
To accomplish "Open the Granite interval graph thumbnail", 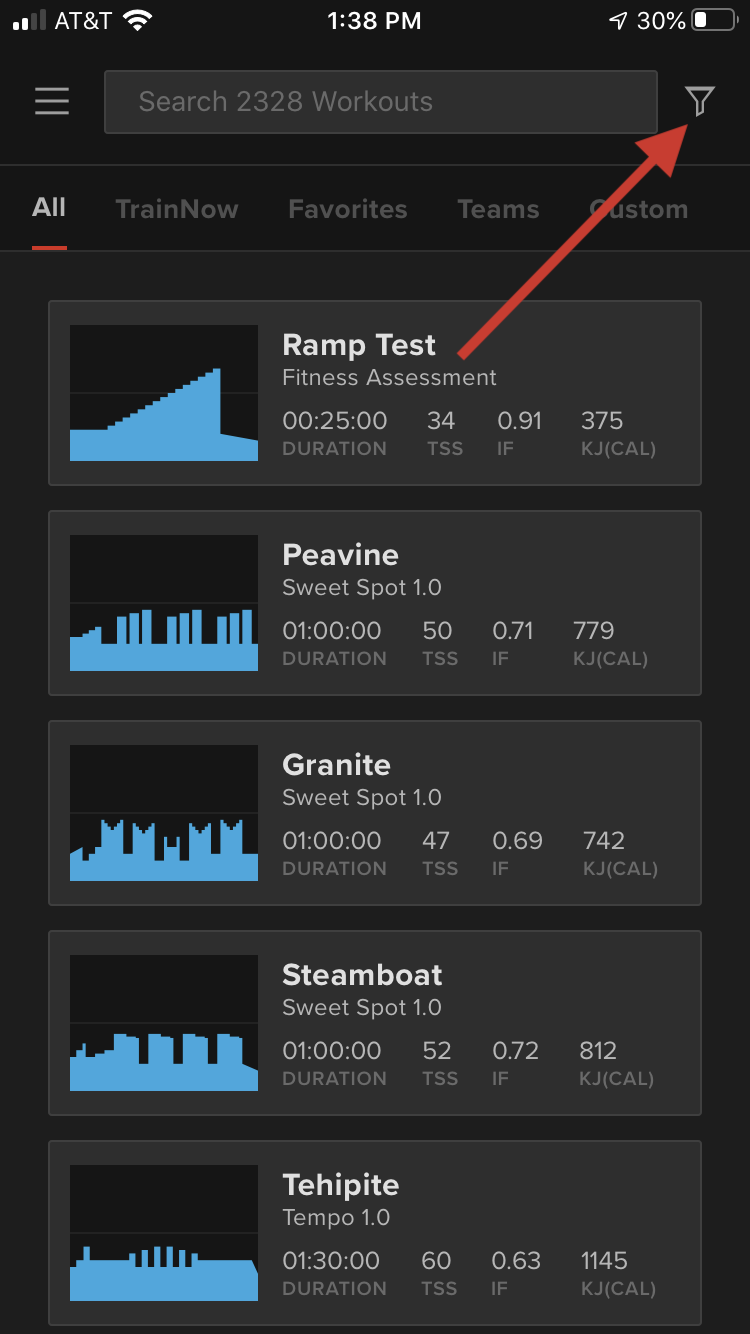I will click(164, 813).
